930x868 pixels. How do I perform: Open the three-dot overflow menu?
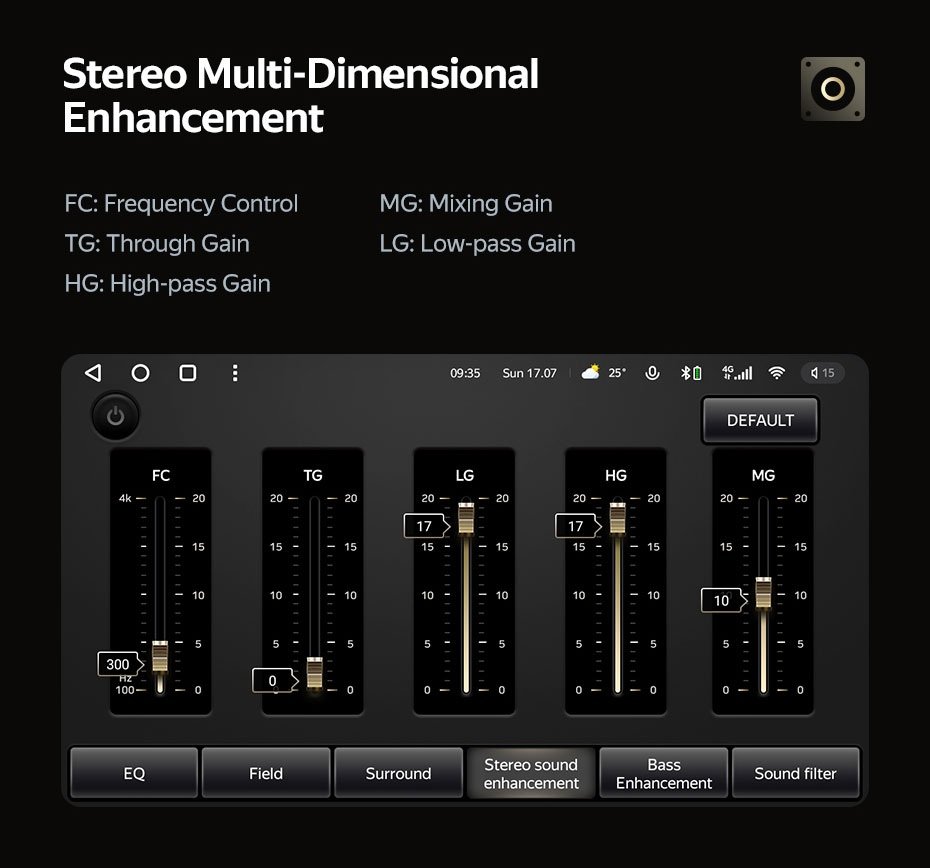pyautogui.click(x=235, y=373)
